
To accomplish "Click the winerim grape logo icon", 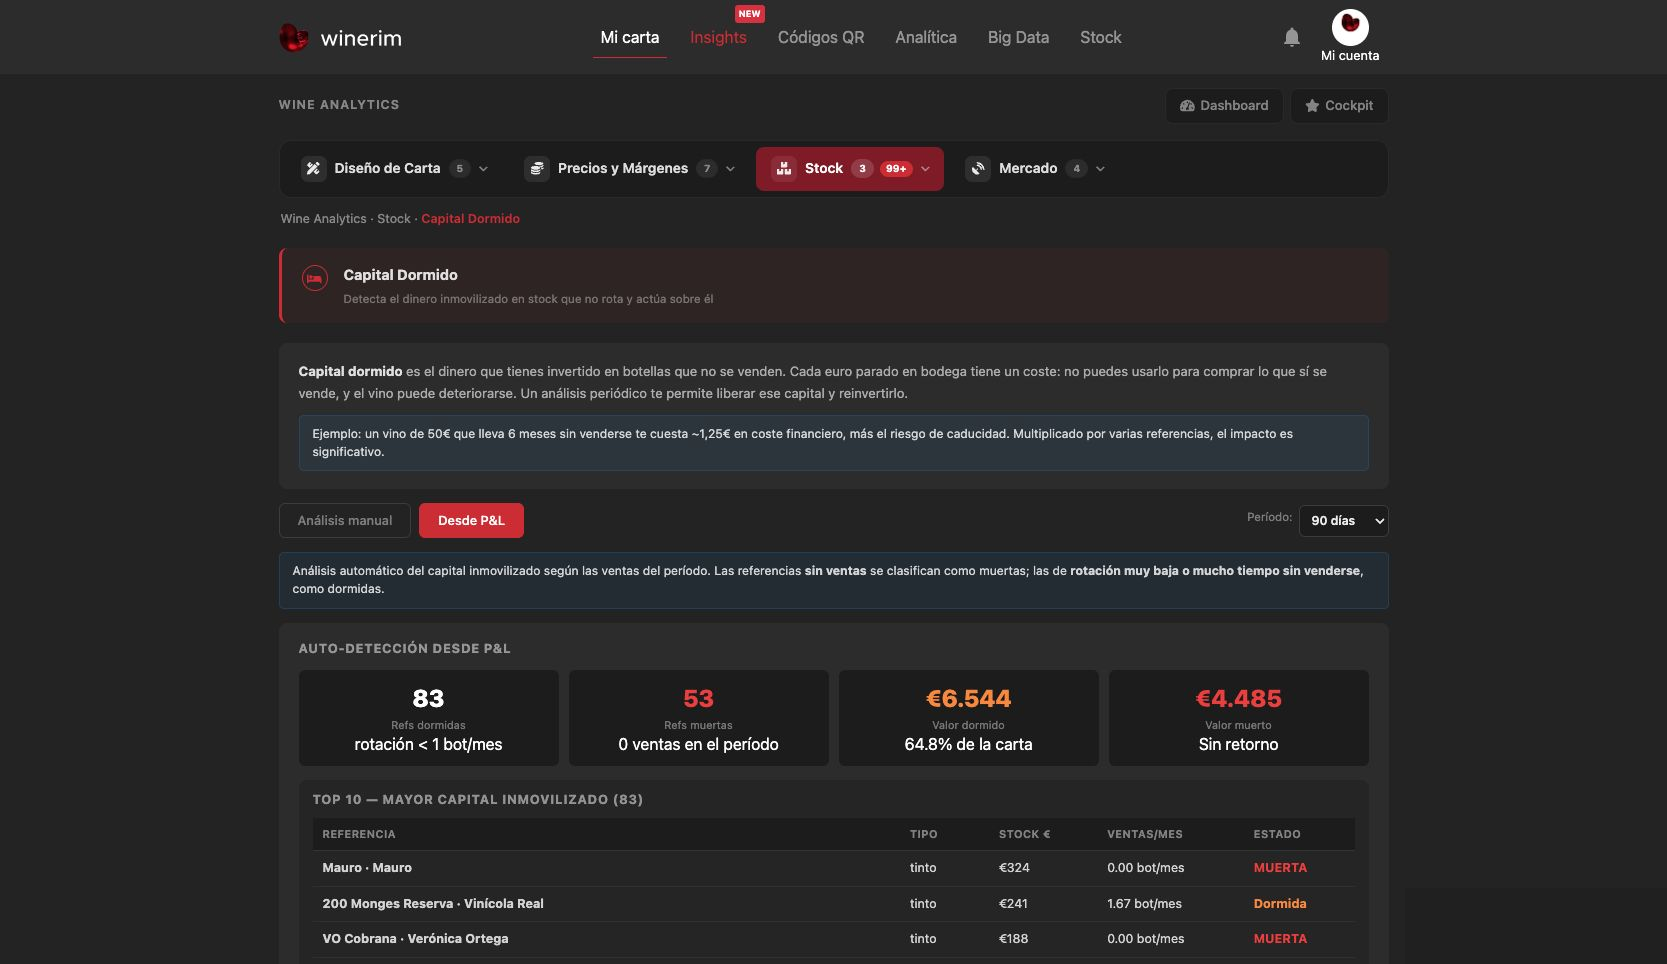I will [293, 38].
